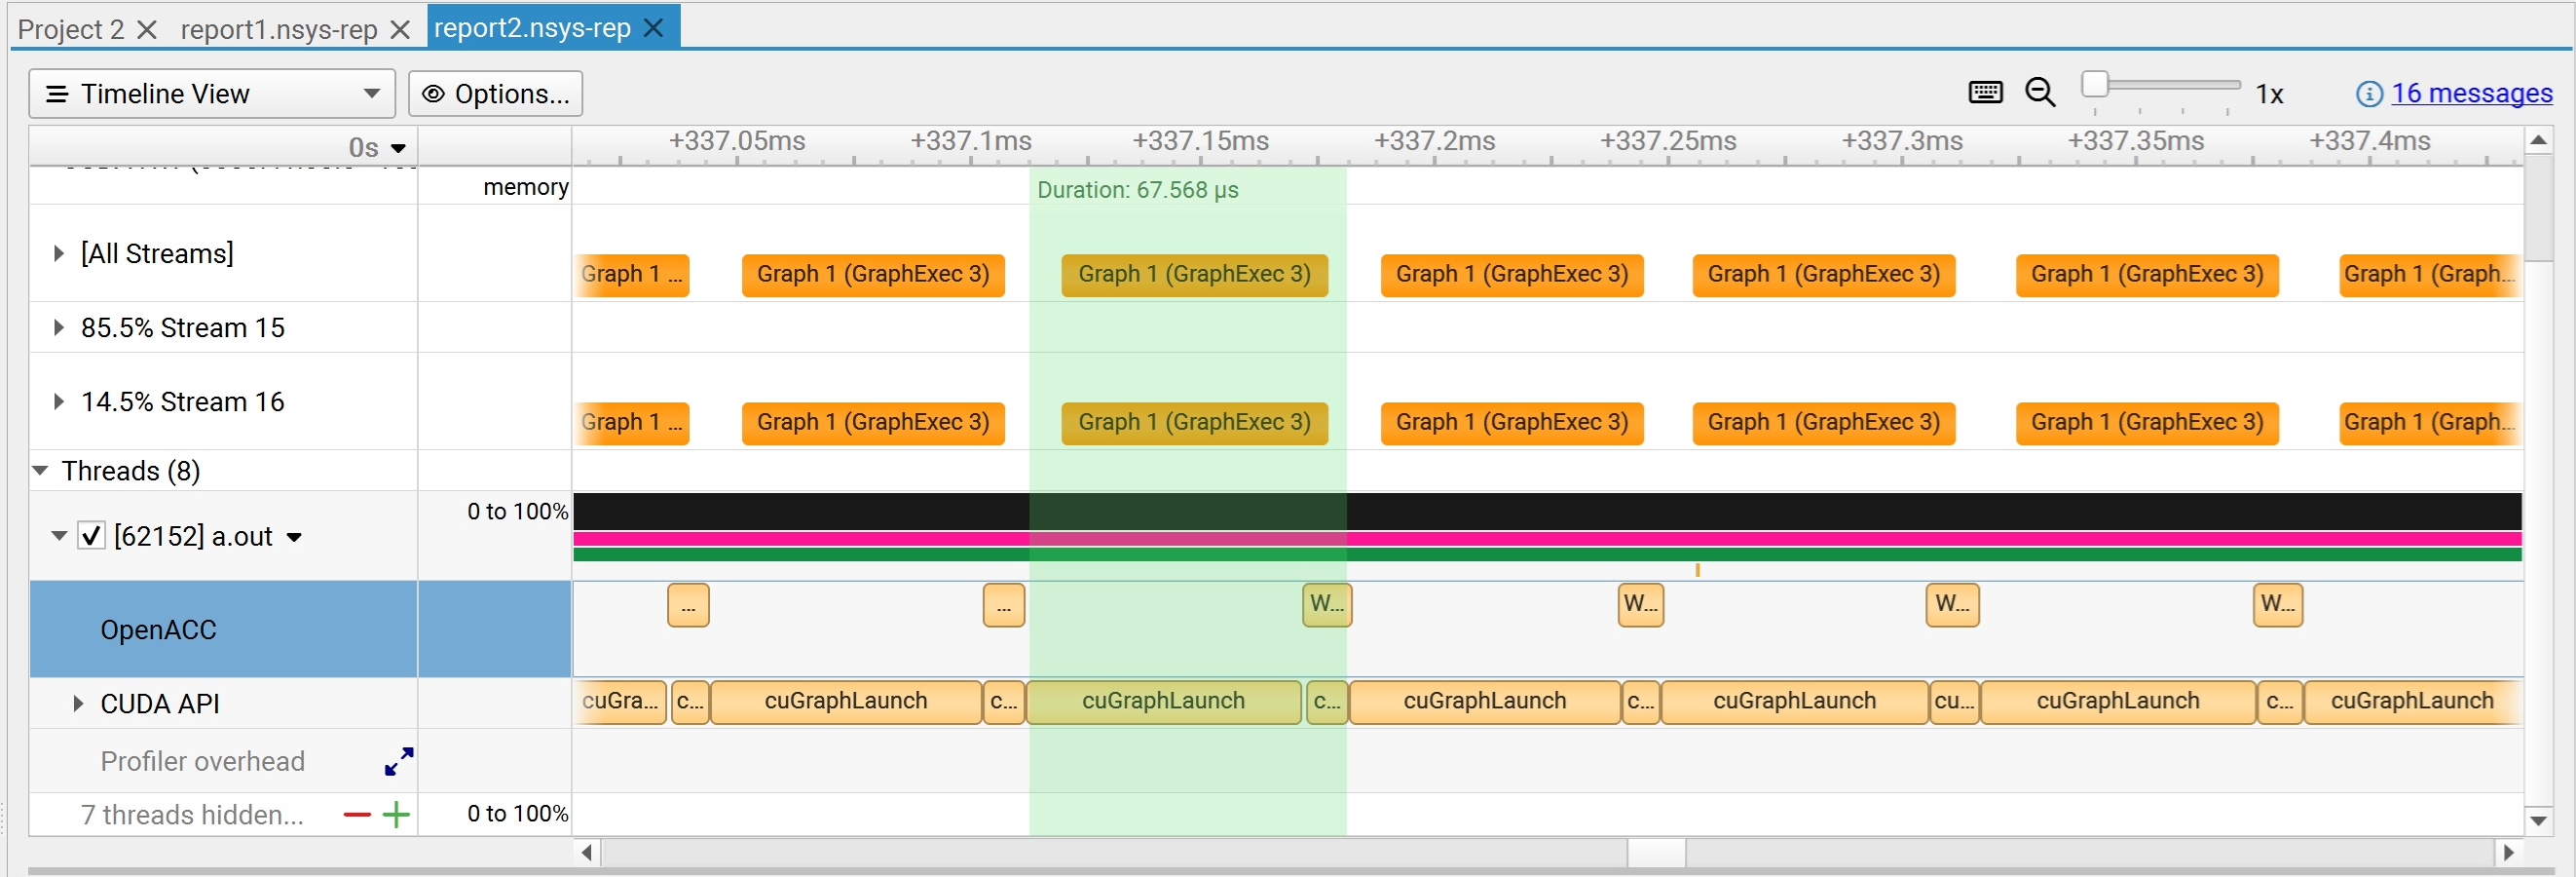Show hidden threads with the green plus icon
The width and height of the screenshot is (2576, 877).
pos(397,814)
